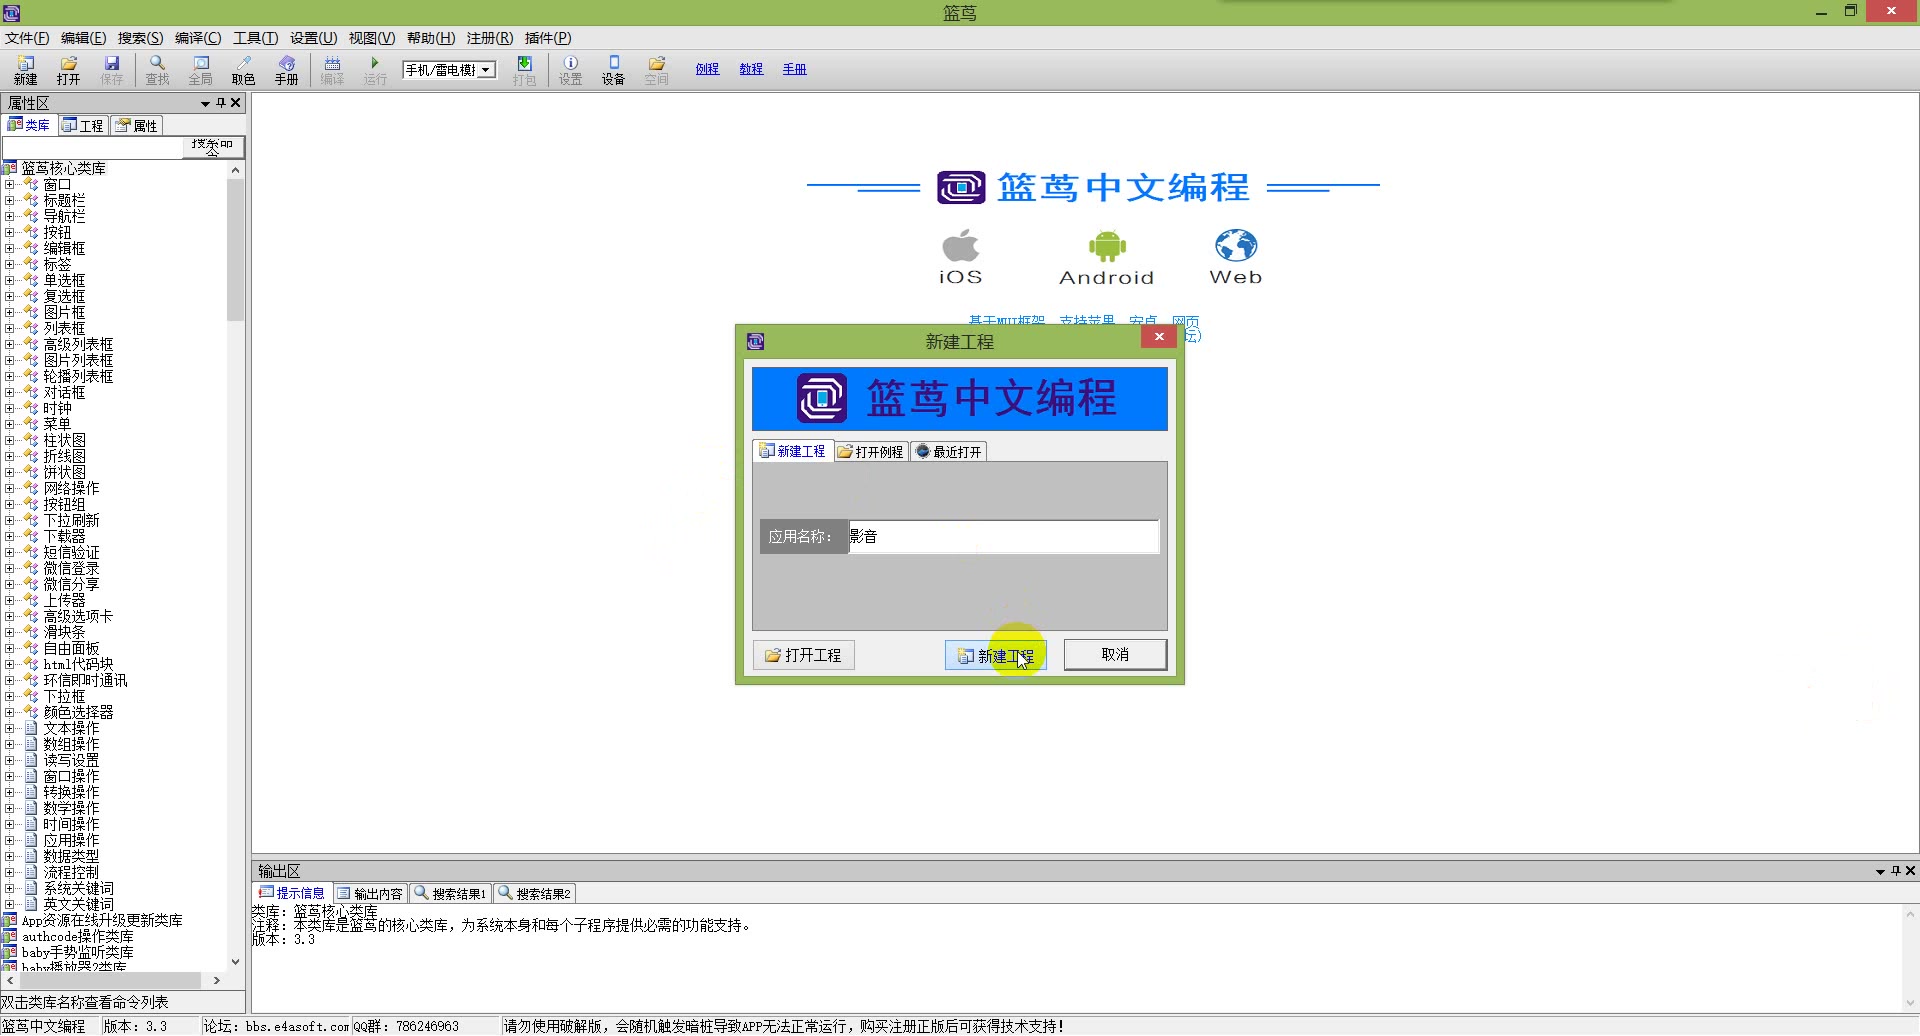Image resolution: width=1920 pixels, height=1036 pixels.
Task: Click the 应用名称 input field
Action: point(1003,537)
